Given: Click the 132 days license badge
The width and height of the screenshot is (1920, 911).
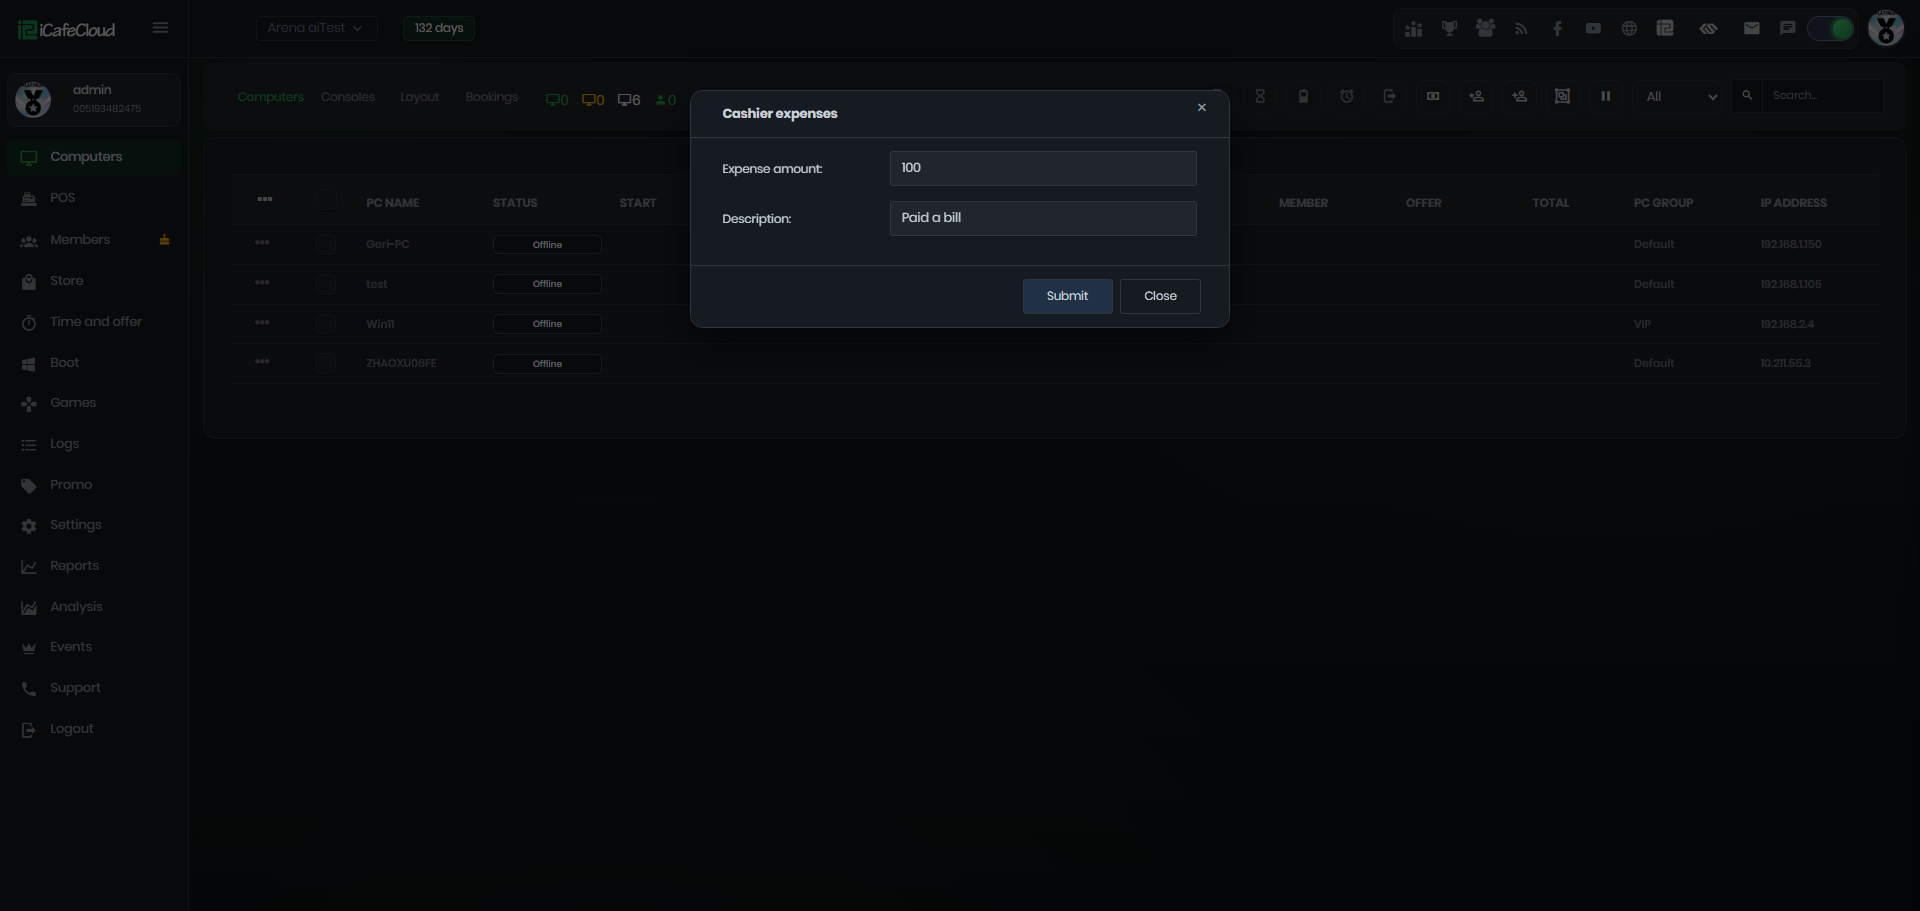Looking at the screenshot, I should (x=439, y=28).
